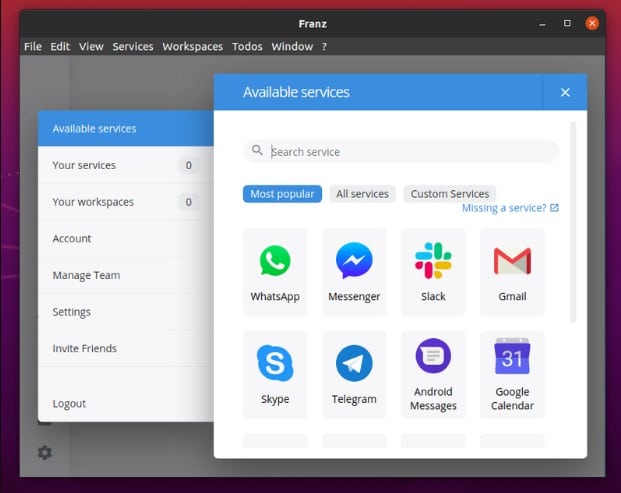
Task: Click the Your workspaces count badge
Action: 189,202
